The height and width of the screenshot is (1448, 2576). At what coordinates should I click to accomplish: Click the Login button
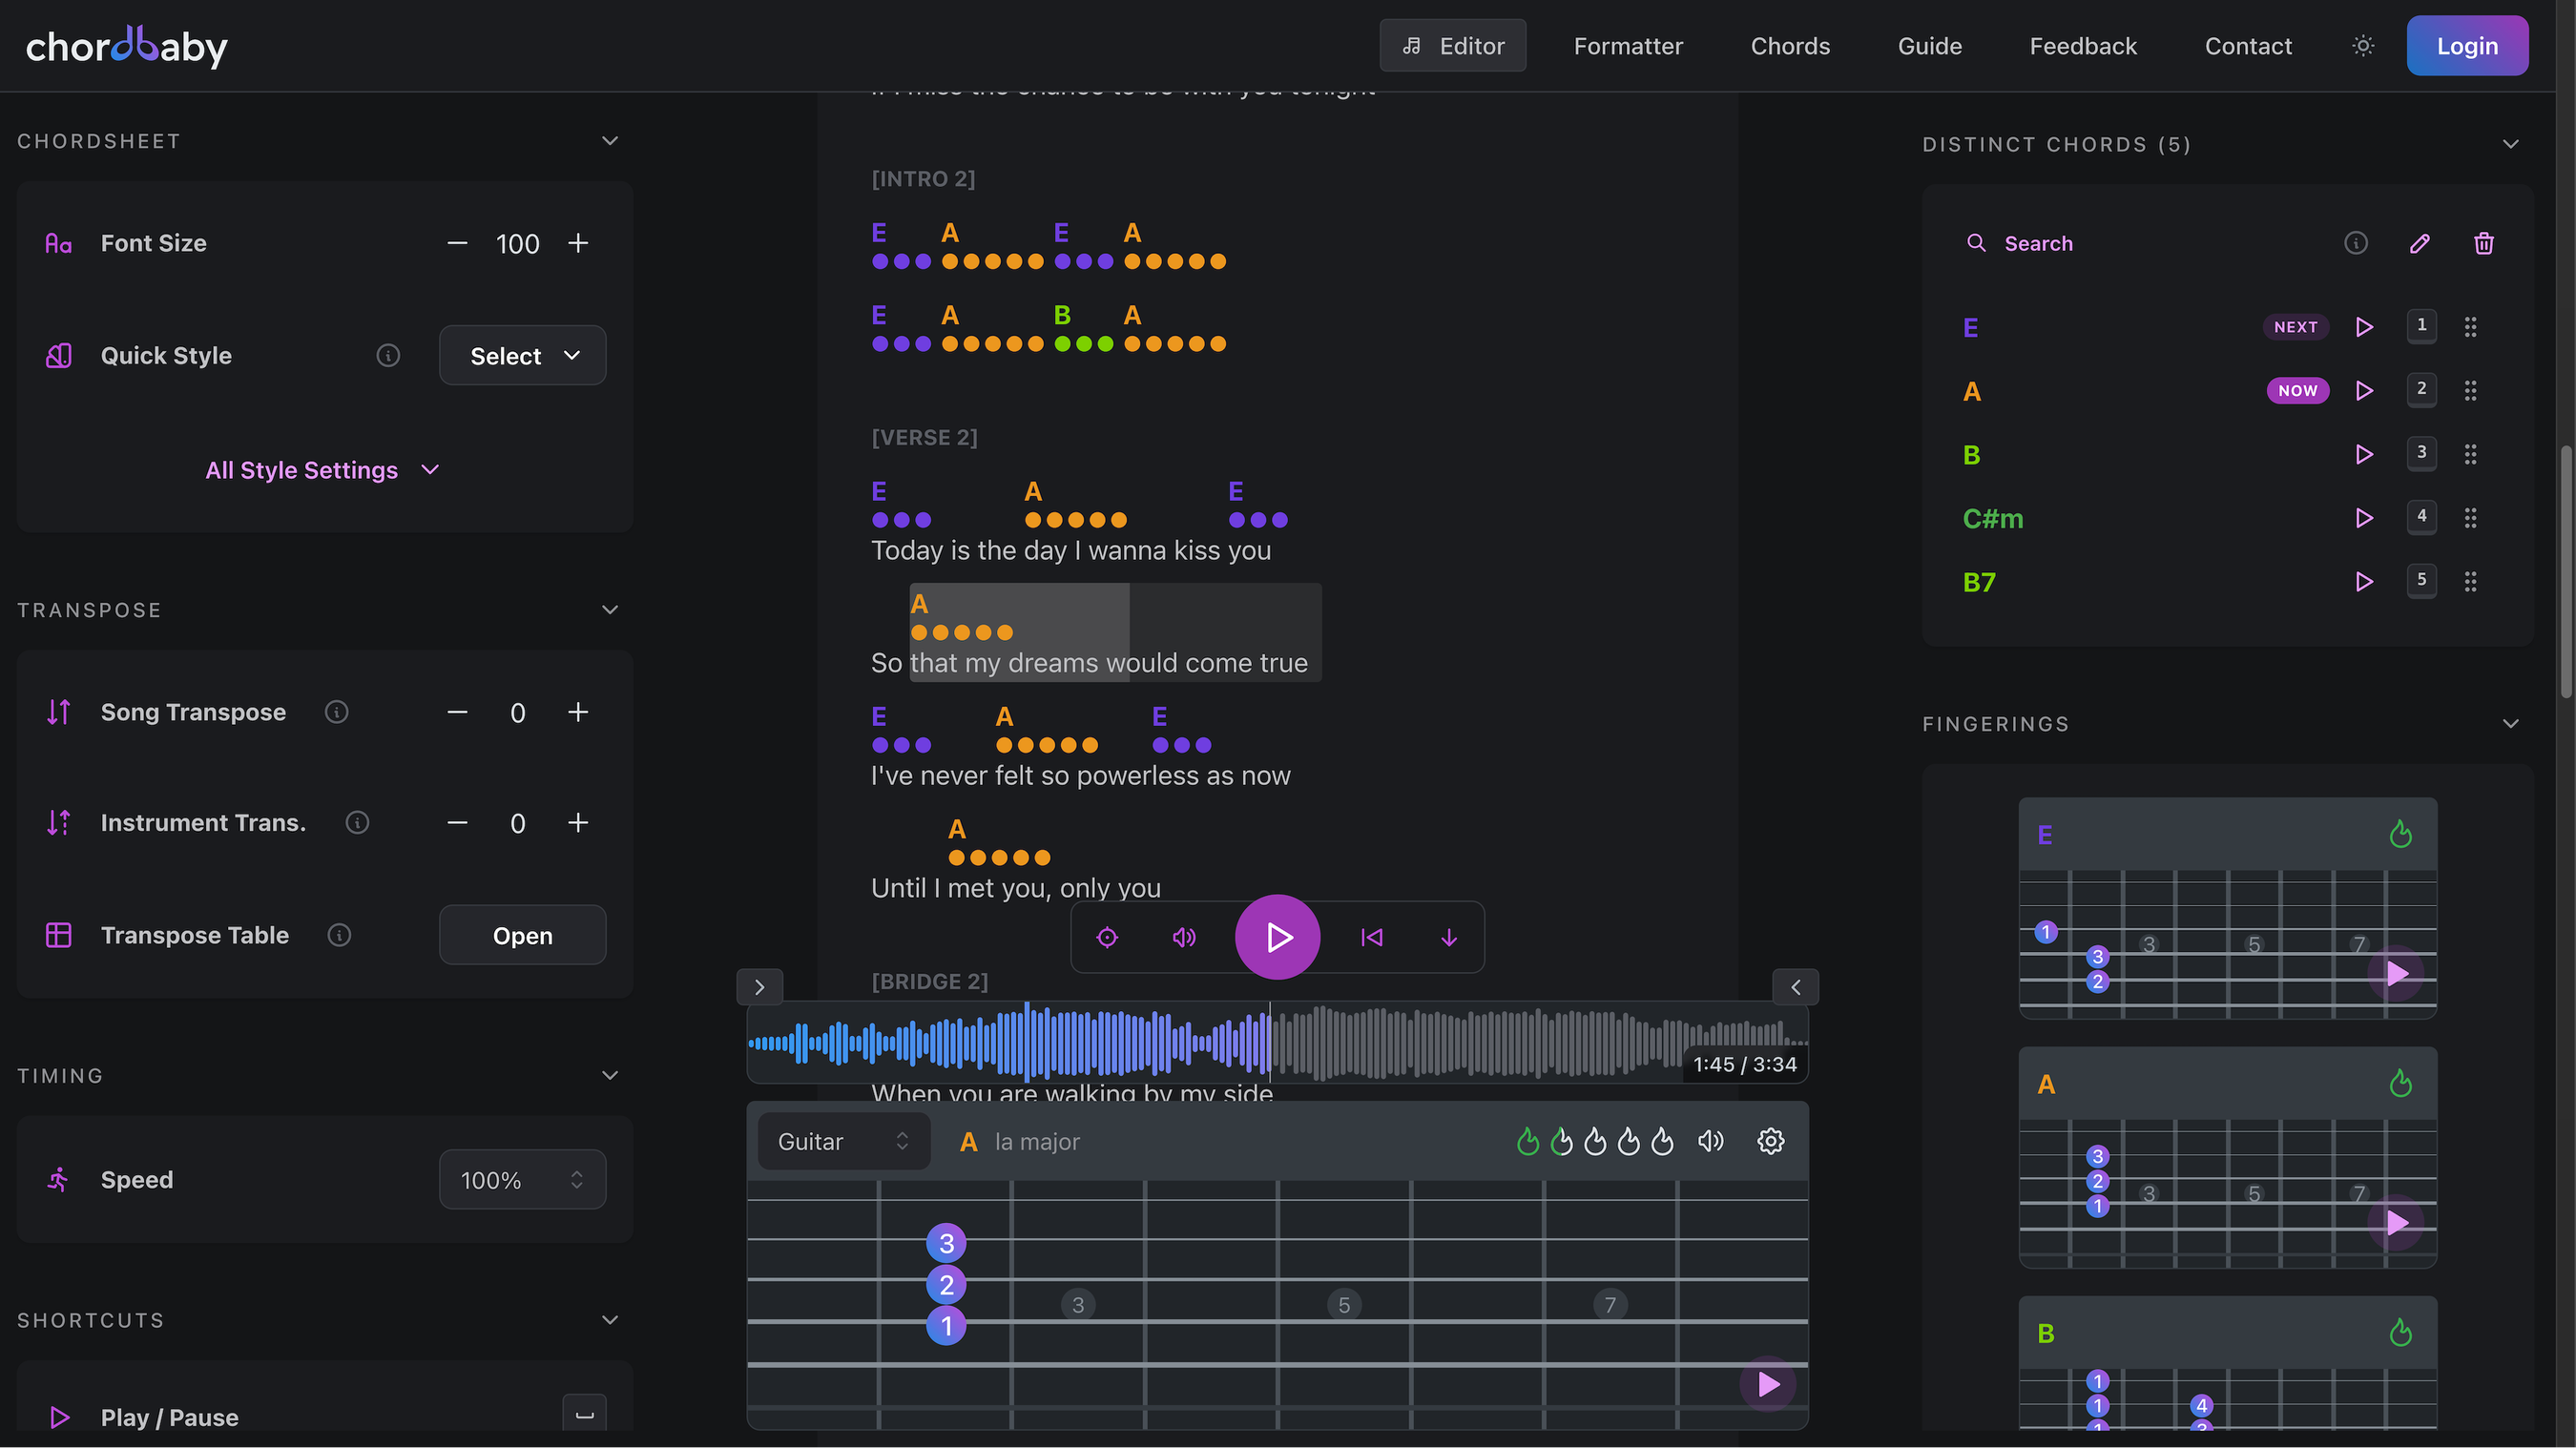click(2466, 46)
